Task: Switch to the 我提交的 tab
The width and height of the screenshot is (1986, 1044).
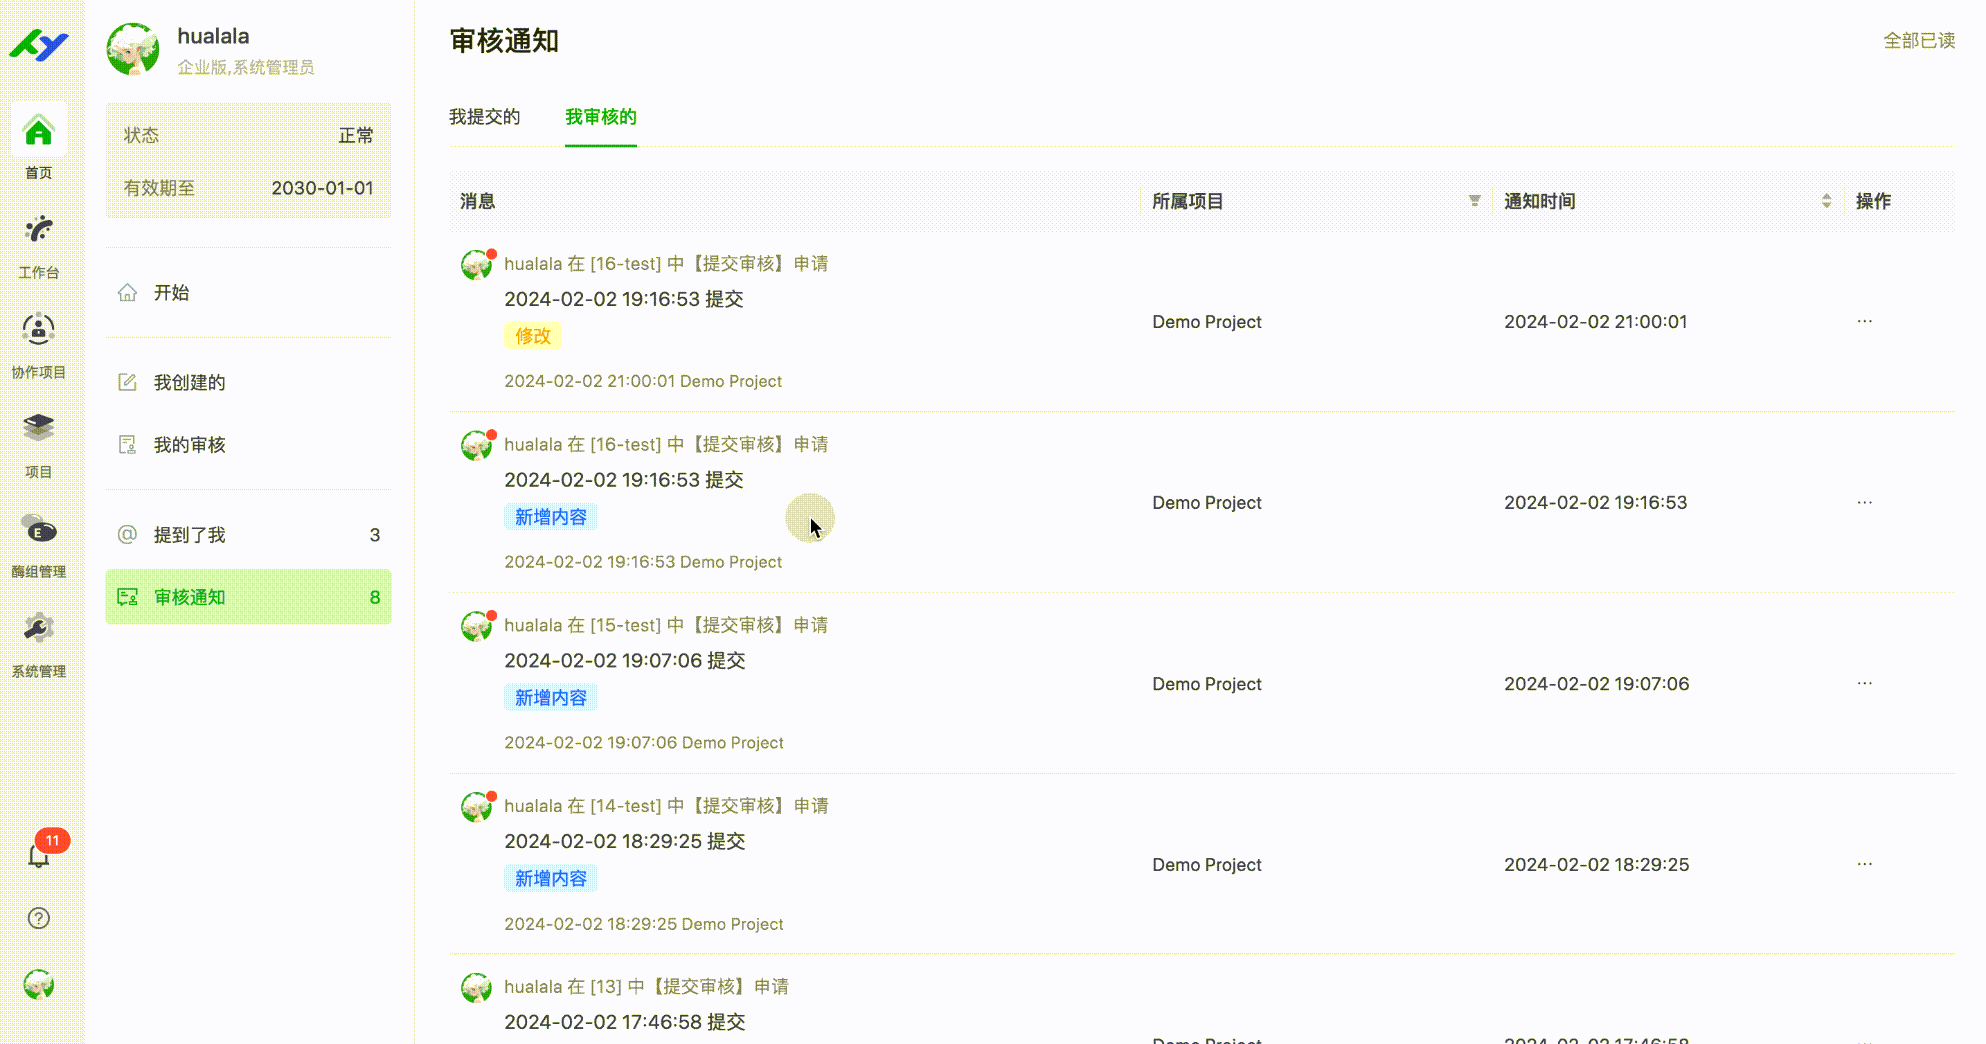Action: click(x=484, y=117)
